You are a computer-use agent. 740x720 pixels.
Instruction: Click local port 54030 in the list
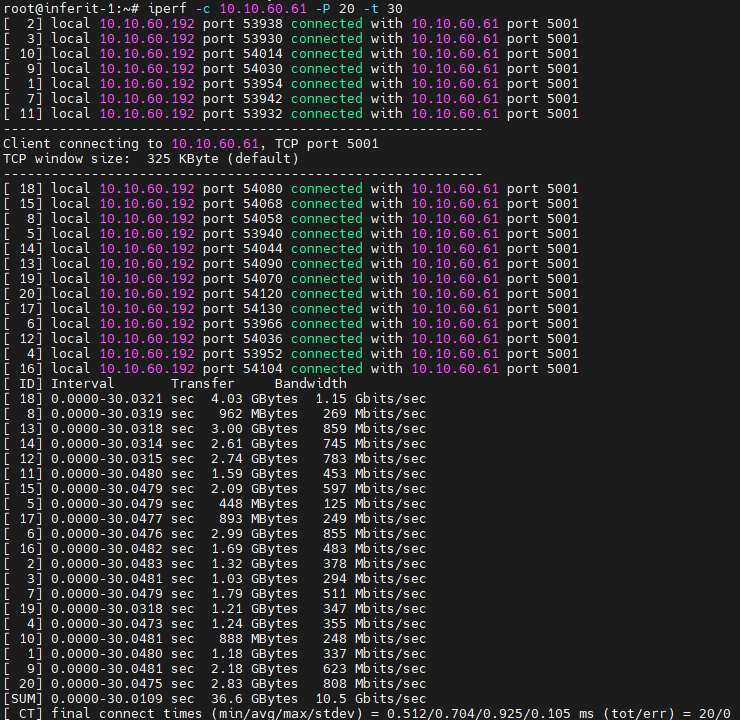click(263, 69)
